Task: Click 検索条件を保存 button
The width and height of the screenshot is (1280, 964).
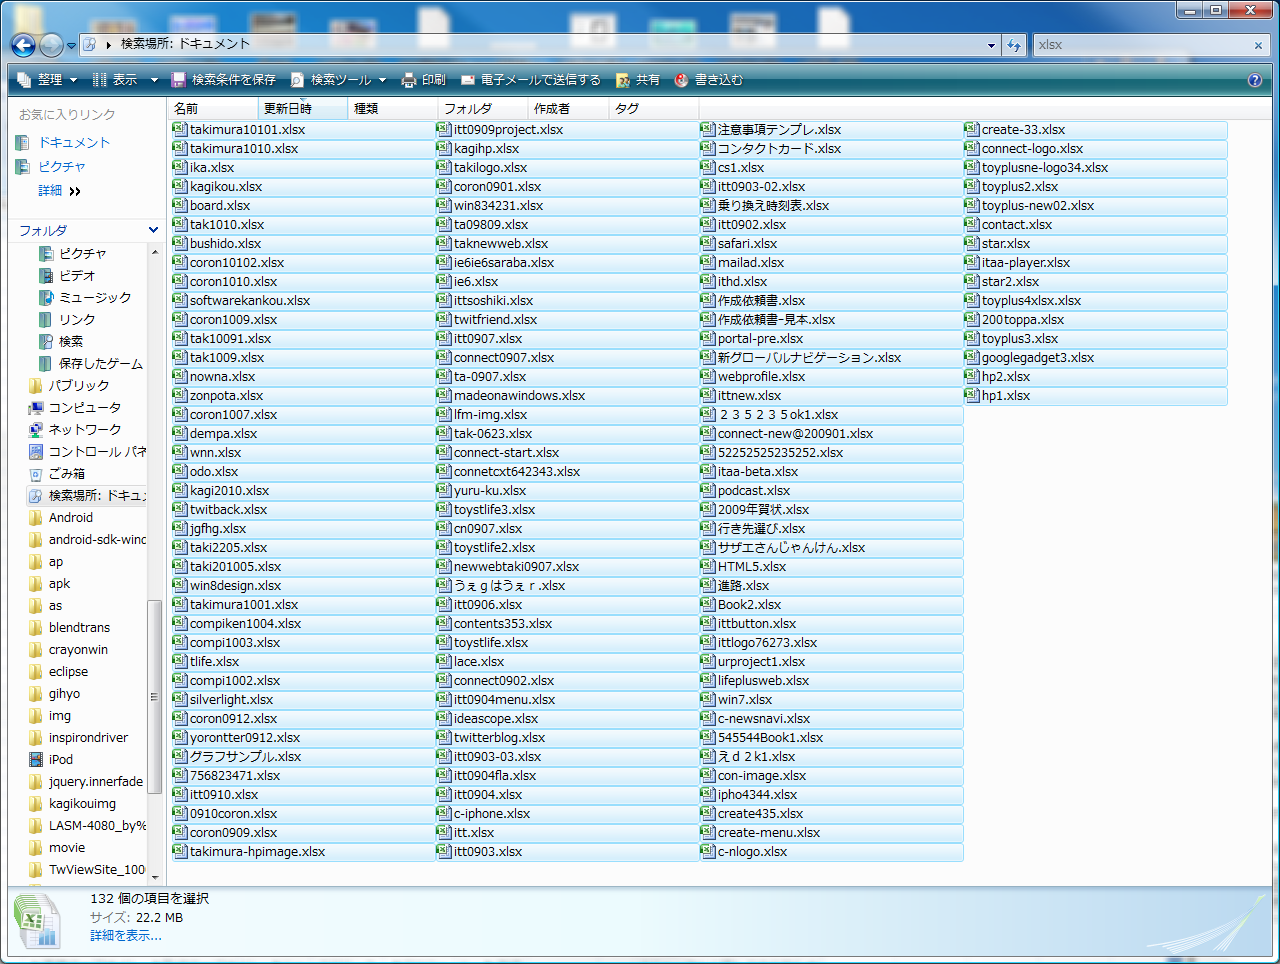Action: (x=223, y=80)
